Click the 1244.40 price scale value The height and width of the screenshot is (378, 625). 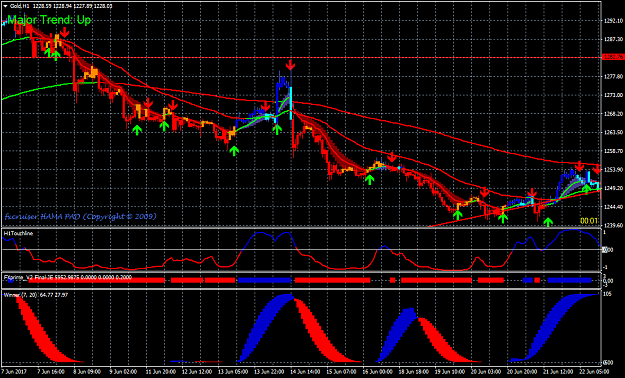click(x=613, y=207)
